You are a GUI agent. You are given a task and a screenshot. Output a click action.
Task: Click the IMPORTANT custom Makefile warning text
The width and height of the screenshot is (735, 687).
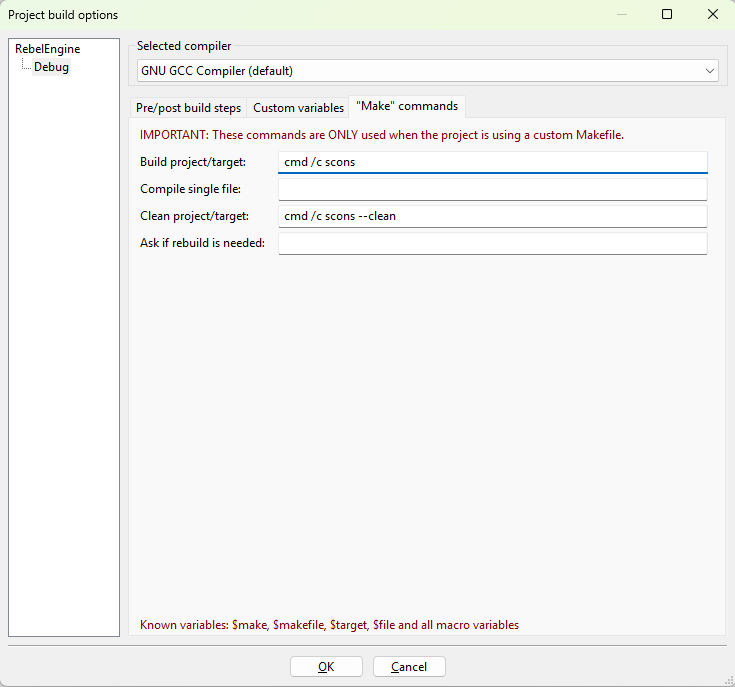tap(382, 135)
